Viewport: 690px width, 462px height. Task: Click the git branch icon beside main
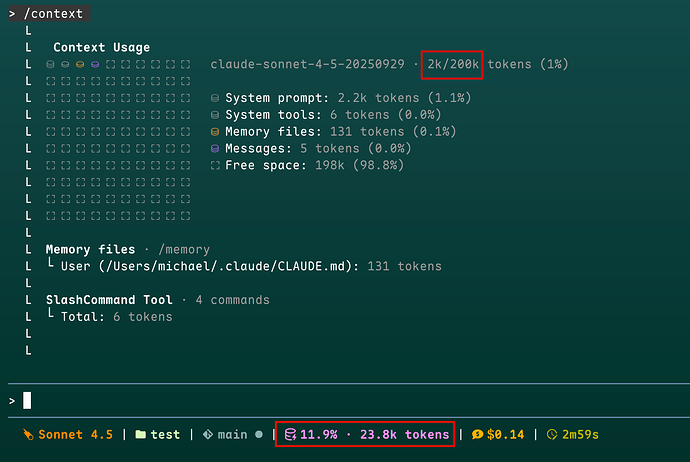click(208, 435)
